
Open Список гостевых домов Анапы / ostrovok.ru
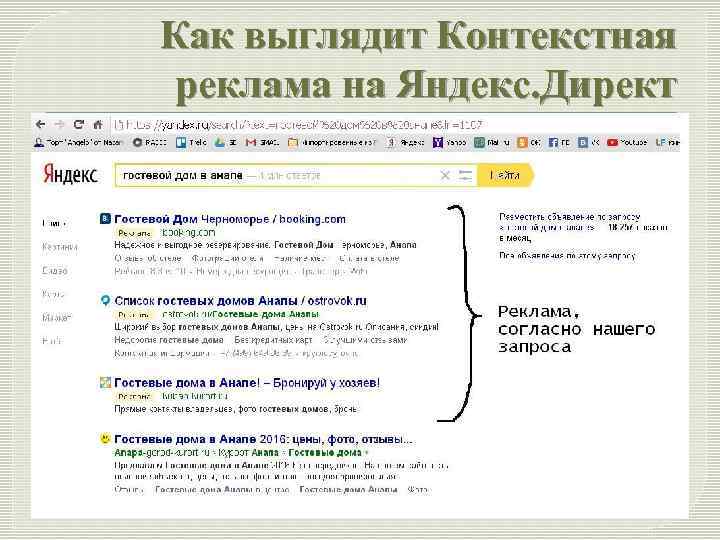pyautogui.click(x=241, y=301)
